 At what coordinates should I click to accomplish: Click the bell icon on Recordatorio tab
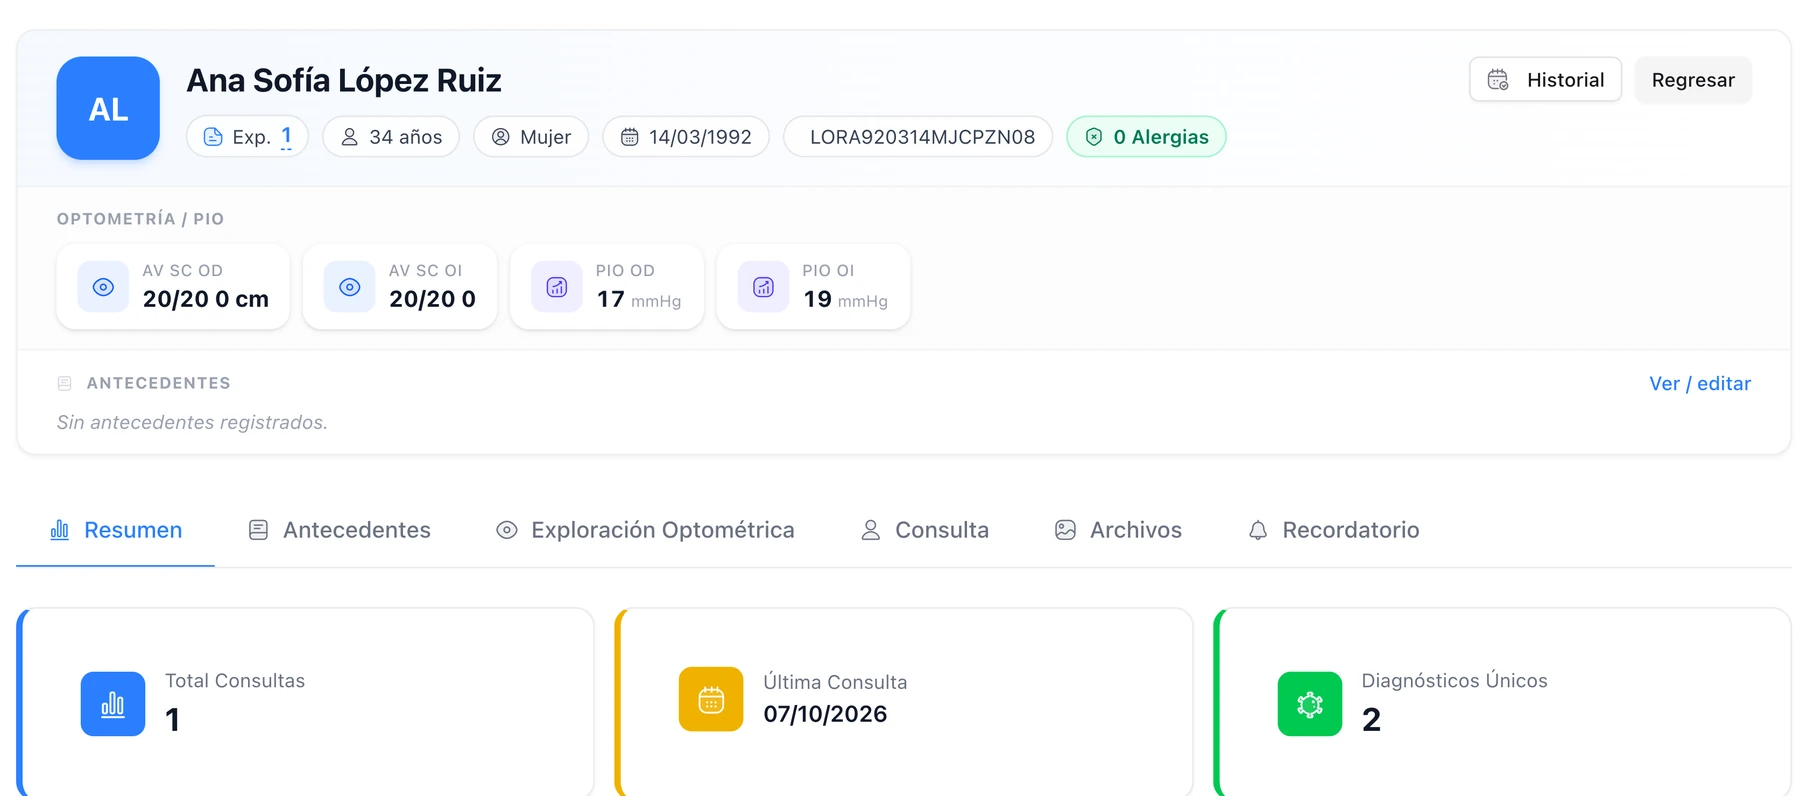coord(1258,530)
